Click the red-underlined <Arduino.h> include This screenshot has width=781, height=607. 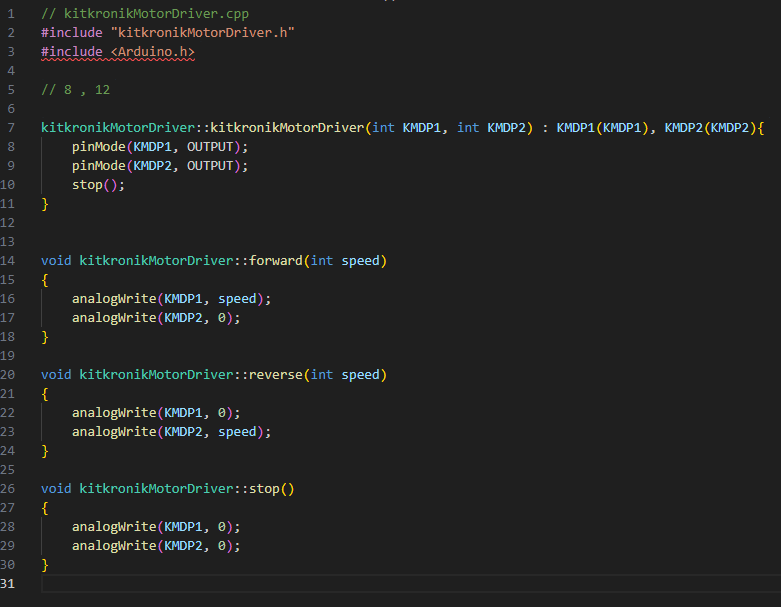pos(152,52)
